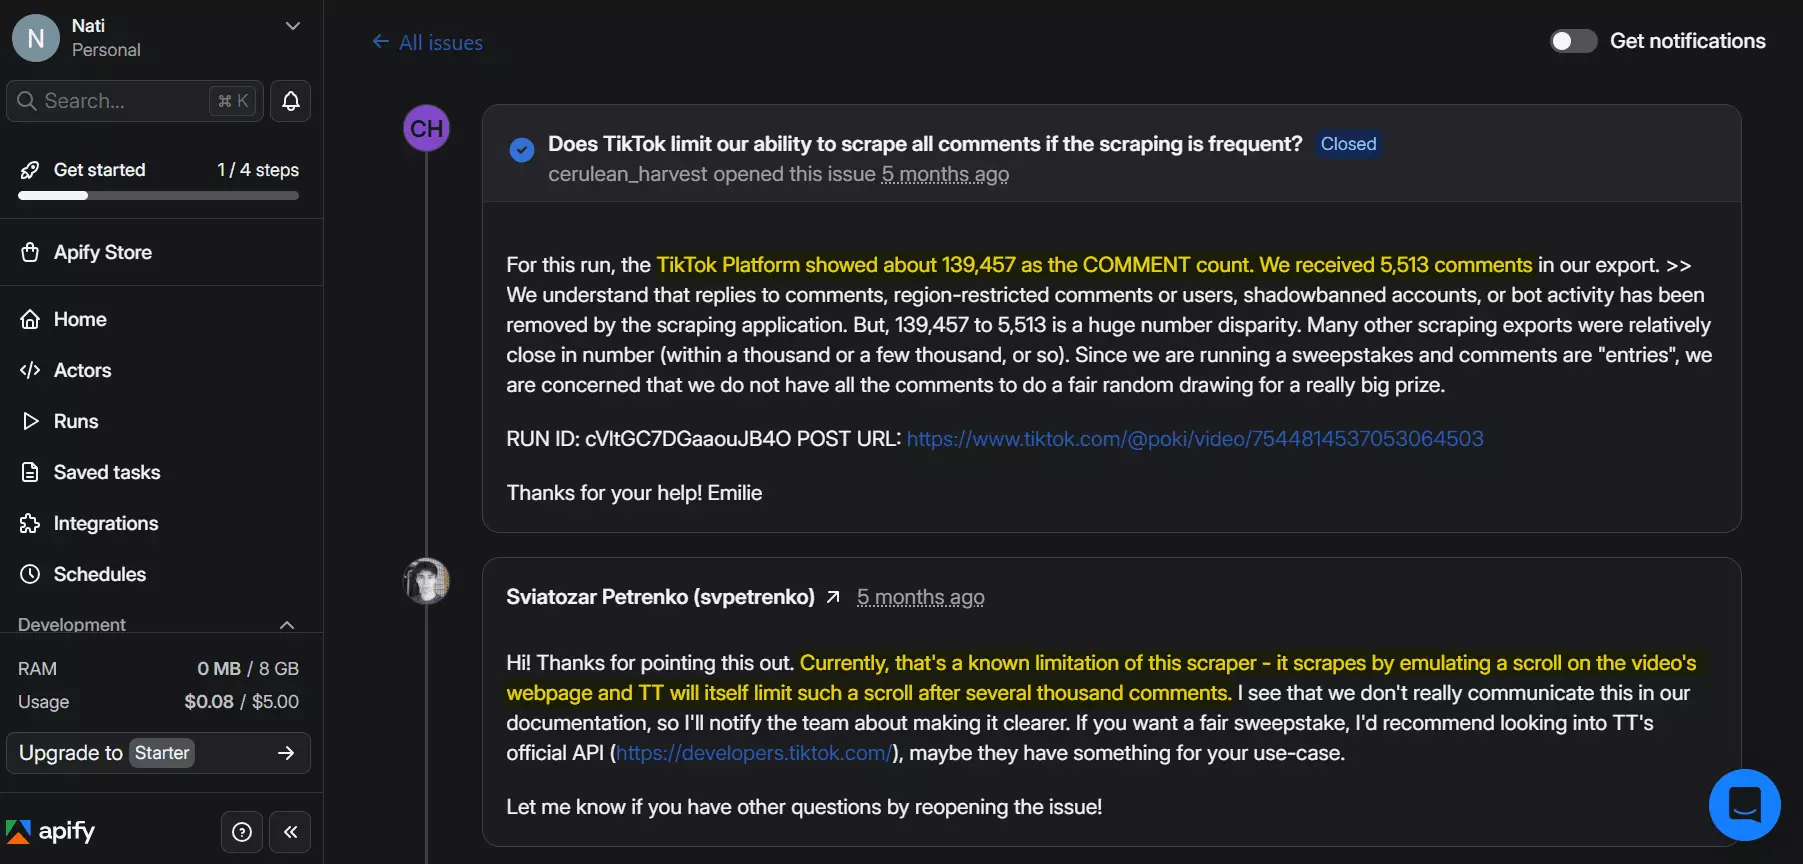This screenshot has height=864, width=1803.
Task: Toggle Get notifications switch
Action: click(x=1573, y=41)
